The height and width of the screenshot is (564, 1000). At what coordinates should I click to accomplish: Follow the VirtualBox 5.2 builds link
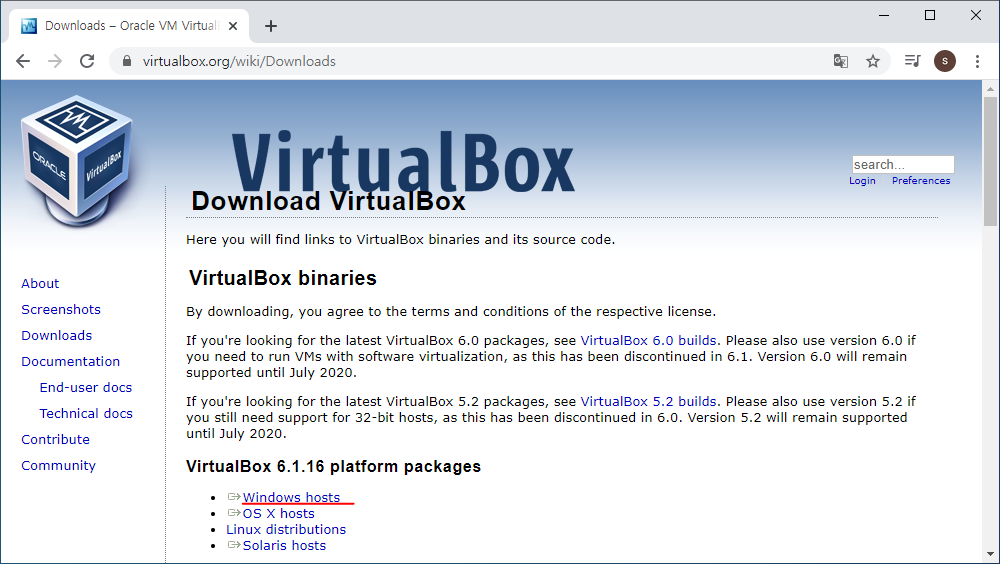pyautogui.click(x=648, y=401)
